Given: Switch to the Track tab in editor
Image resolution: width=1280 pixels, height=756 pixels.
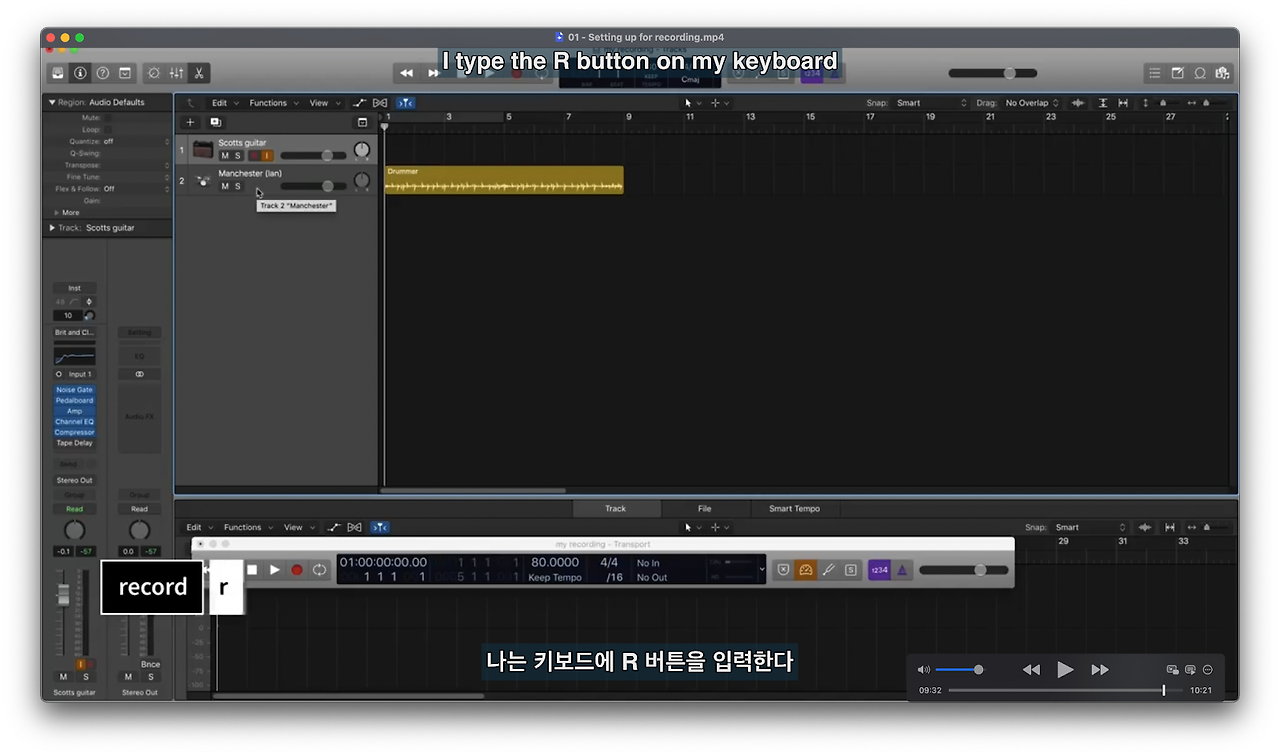Looking at the screenshot, I should click(x=615, y=509).
